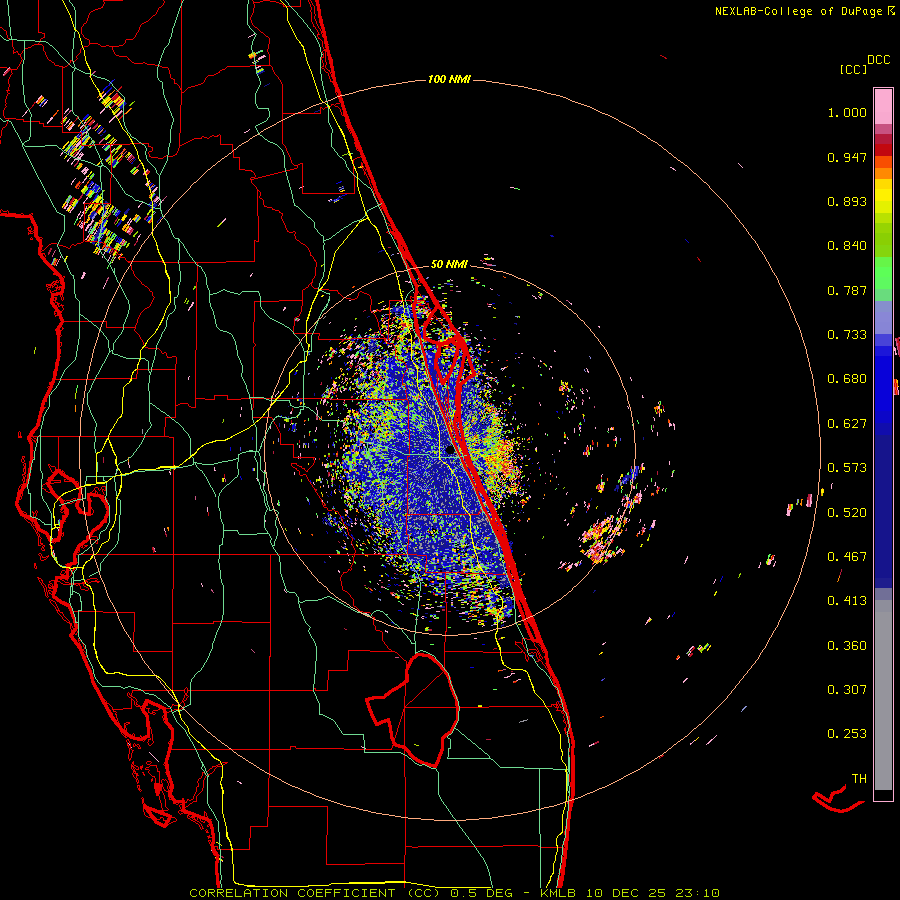Click the 100 NMI range ring label
The image size is (900, 900).
pyautogui.click(x=449, y=79)
